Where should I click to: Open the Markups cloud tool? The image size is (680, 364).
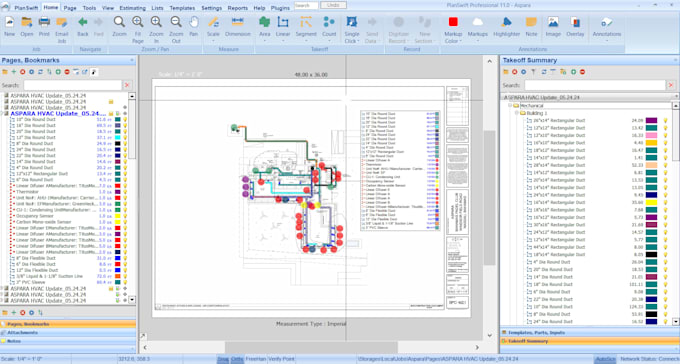477,27
